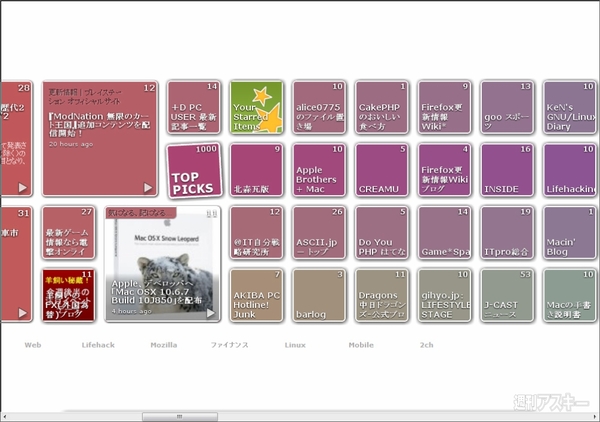Open the Lifehacking feed tile
Image resolution: width=600 pixels, height=422 pixels.
pos(570,170)
